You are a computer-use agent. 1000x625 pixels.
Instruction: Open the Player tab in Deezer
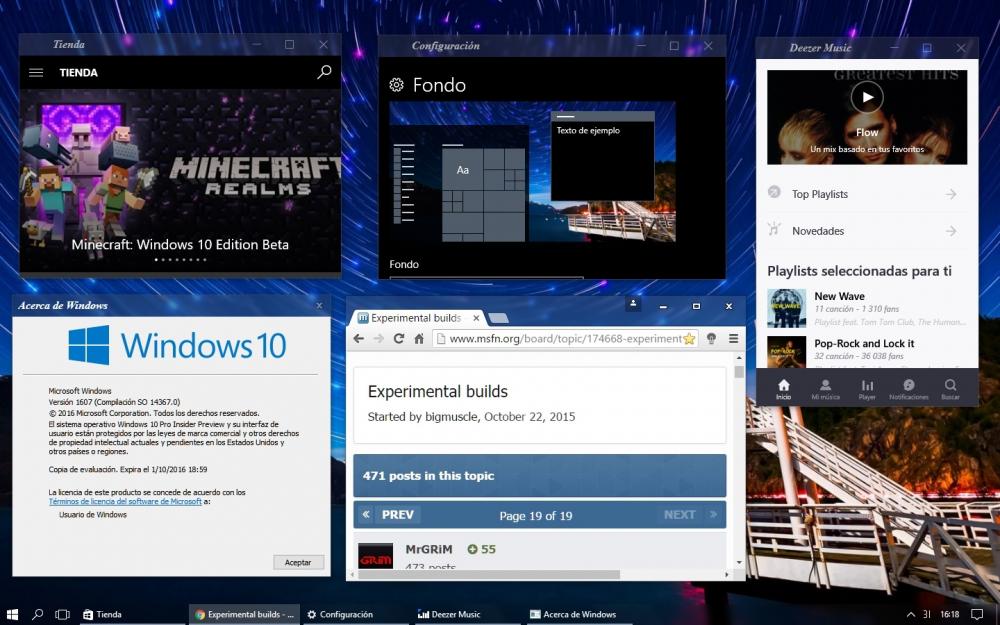[867, 389]
